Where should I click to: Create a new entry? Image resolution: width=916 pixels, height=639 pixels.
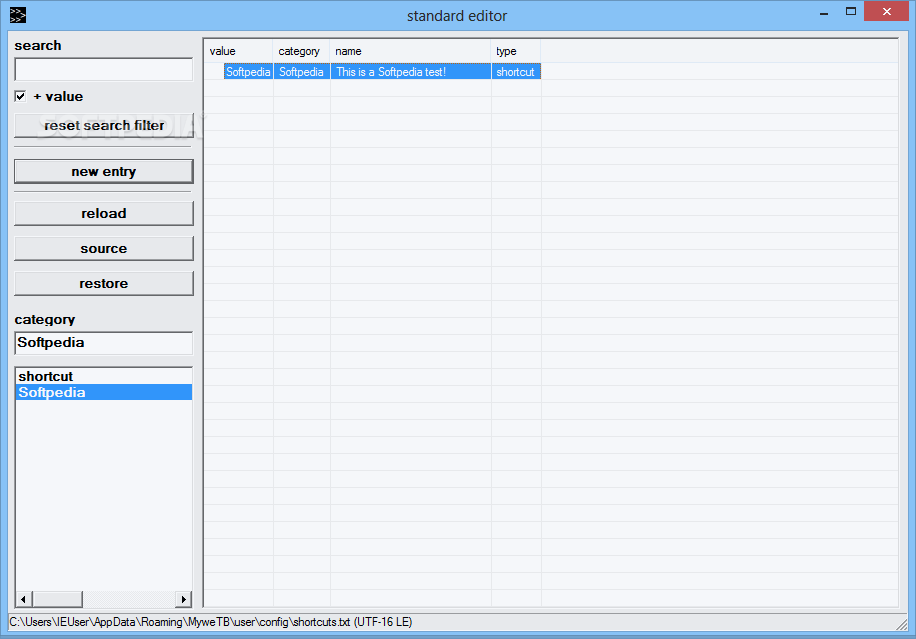pyautogui.click(x=103, y=172)
